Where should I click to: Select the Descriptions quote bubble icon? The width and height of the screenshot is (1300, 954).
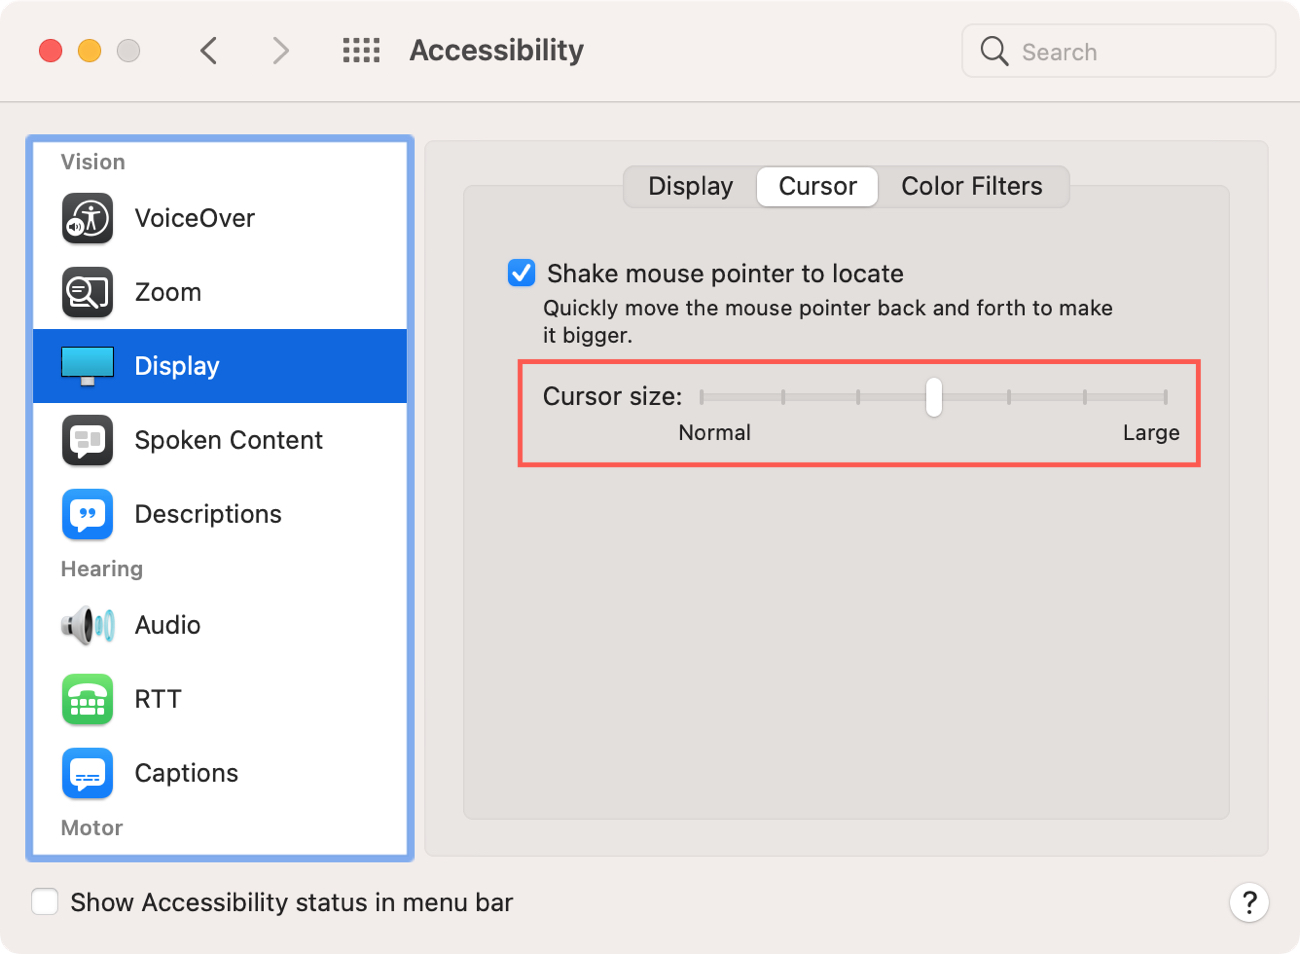tap(87, 514)
